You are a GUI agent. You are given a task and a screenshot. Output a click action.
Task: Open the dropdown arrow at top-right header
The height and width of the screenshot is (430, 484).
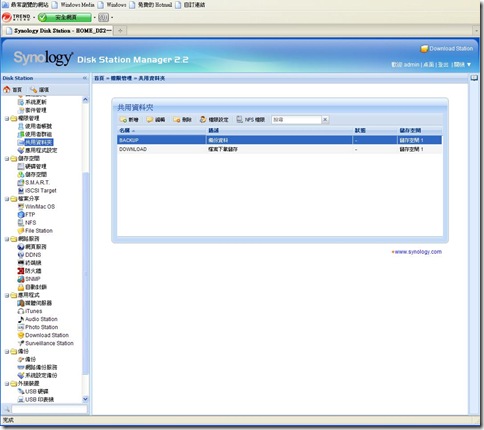click(x=469, y=64)
